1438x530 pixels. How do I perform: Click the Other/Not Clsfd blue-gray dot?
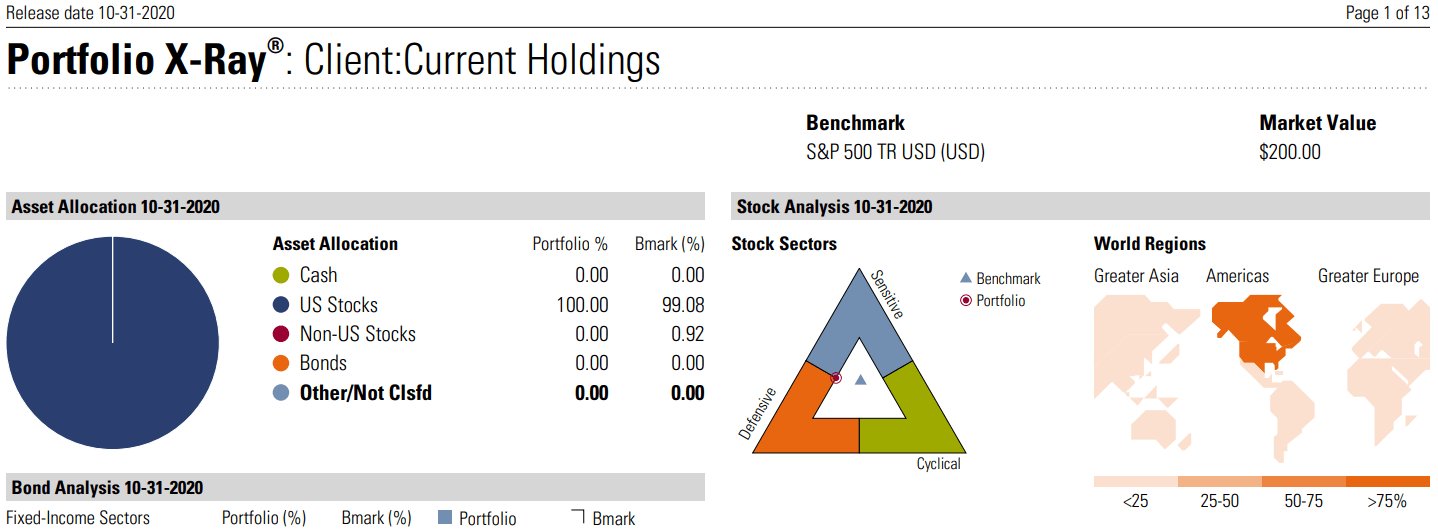coord(281,393)
